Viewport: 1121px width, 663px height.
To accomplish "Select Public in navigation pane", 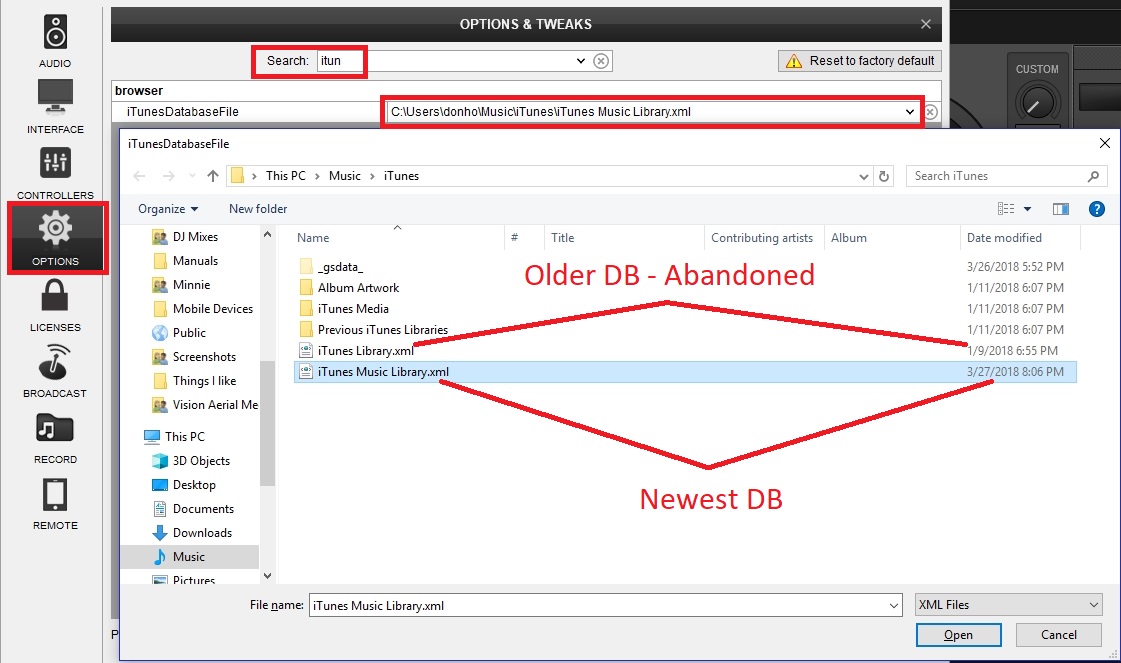I will click(189, 333).
